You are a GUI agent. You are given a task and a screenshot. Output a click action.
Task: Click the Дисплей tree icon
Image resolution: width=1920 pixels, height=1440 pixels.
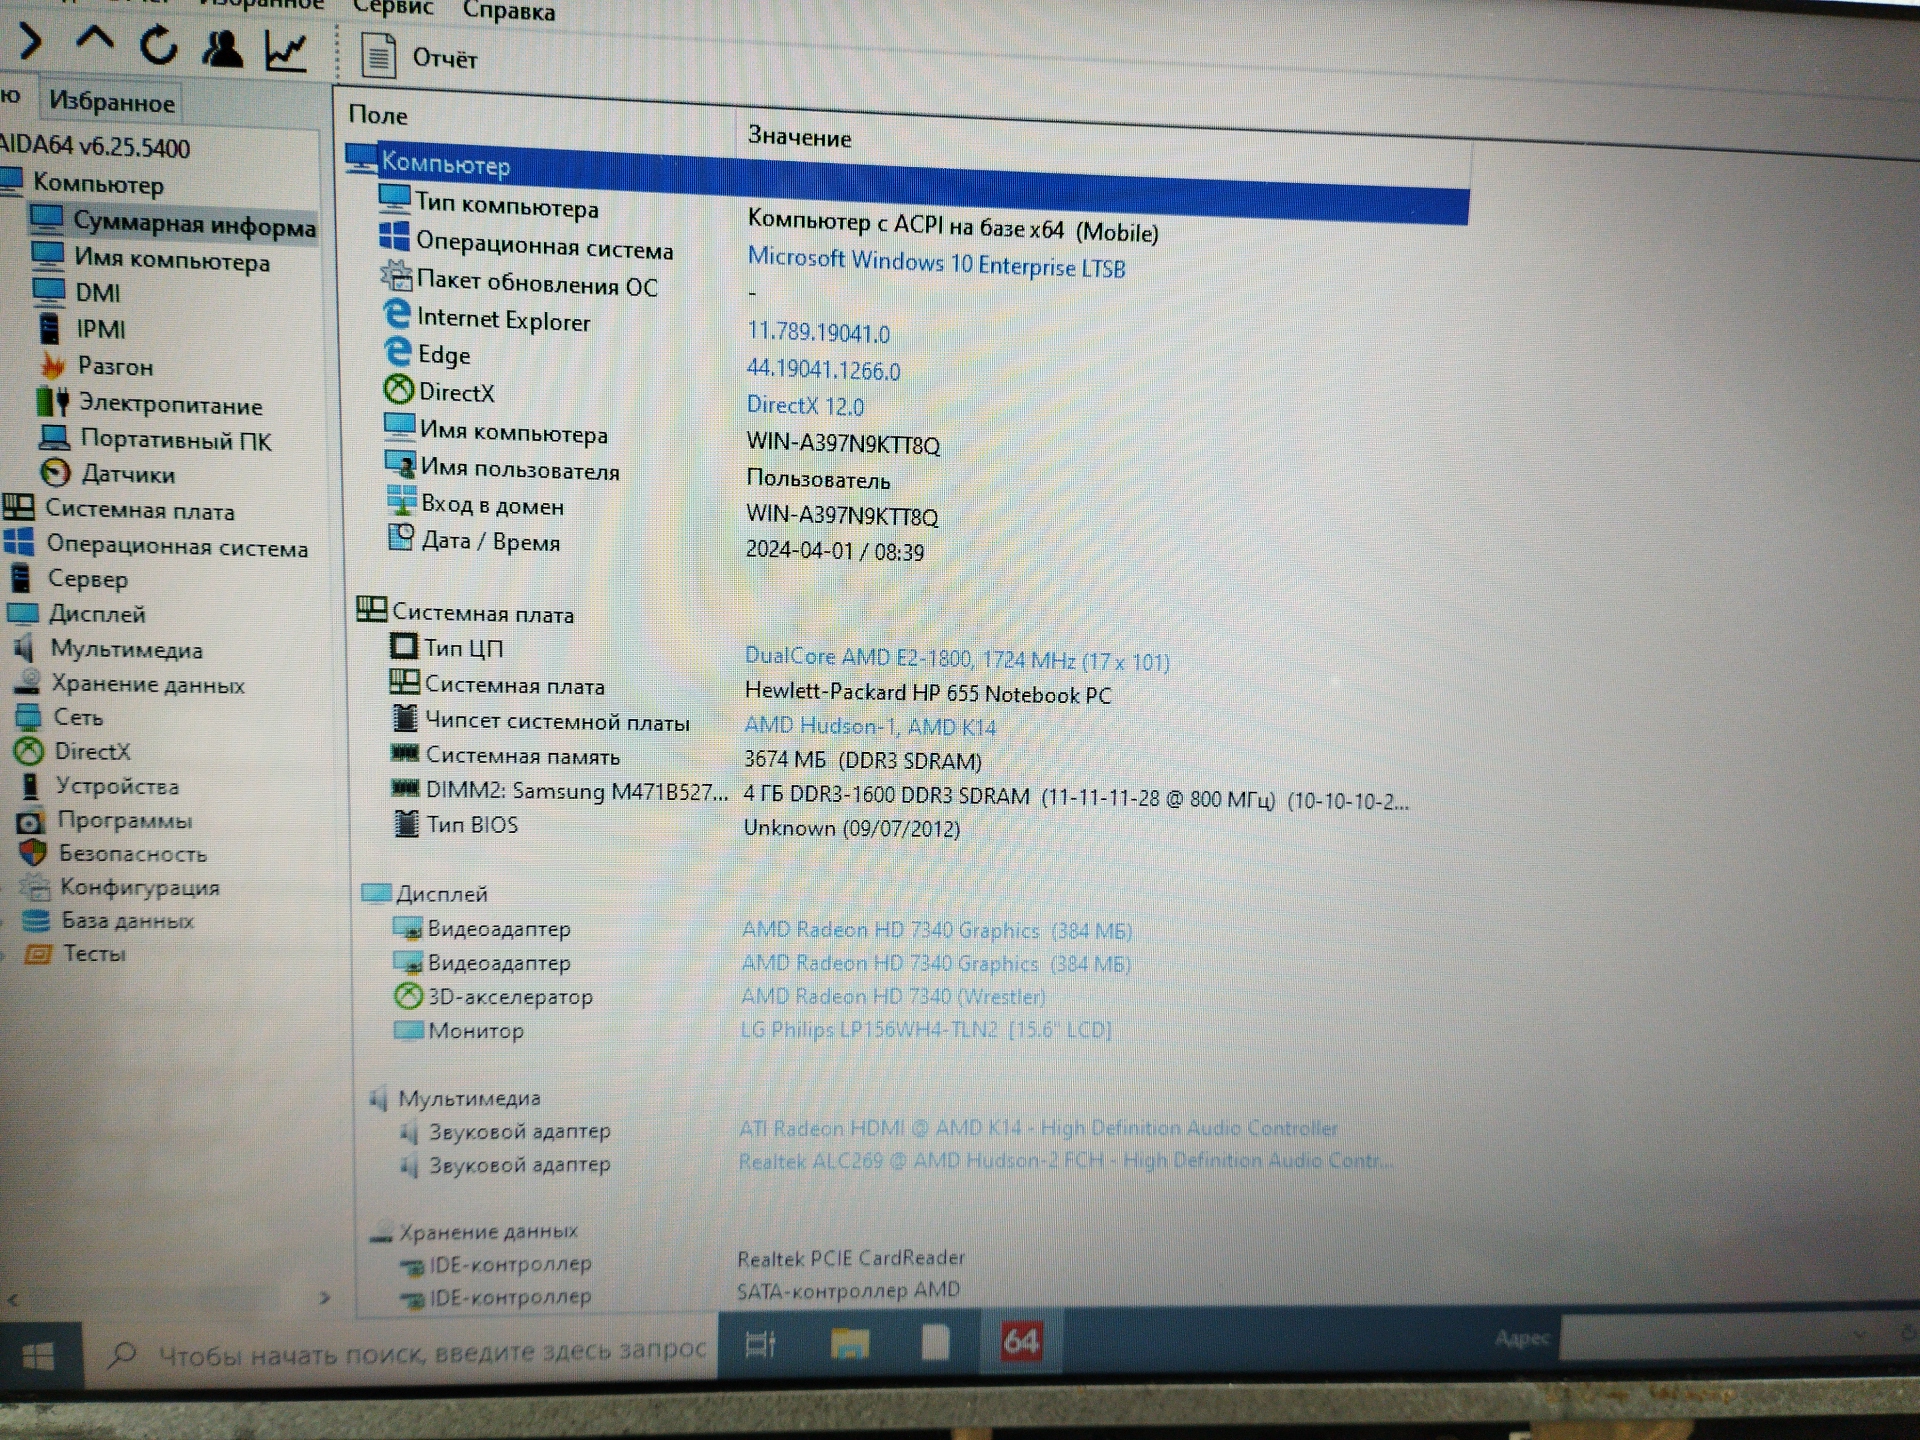coord(23,612)
